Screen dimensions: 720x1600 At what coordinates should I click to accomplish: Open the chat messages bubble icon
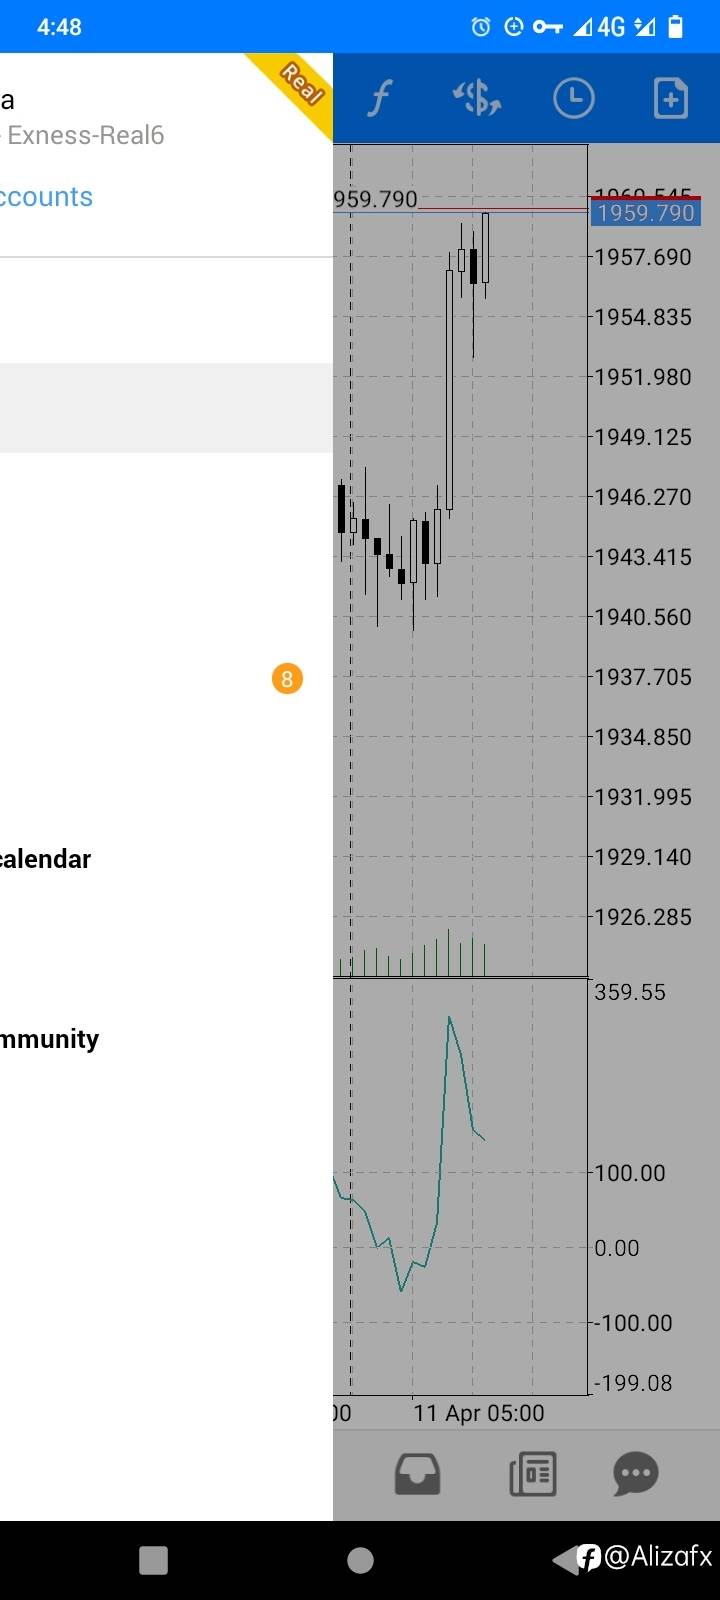tap(635, 1474)
